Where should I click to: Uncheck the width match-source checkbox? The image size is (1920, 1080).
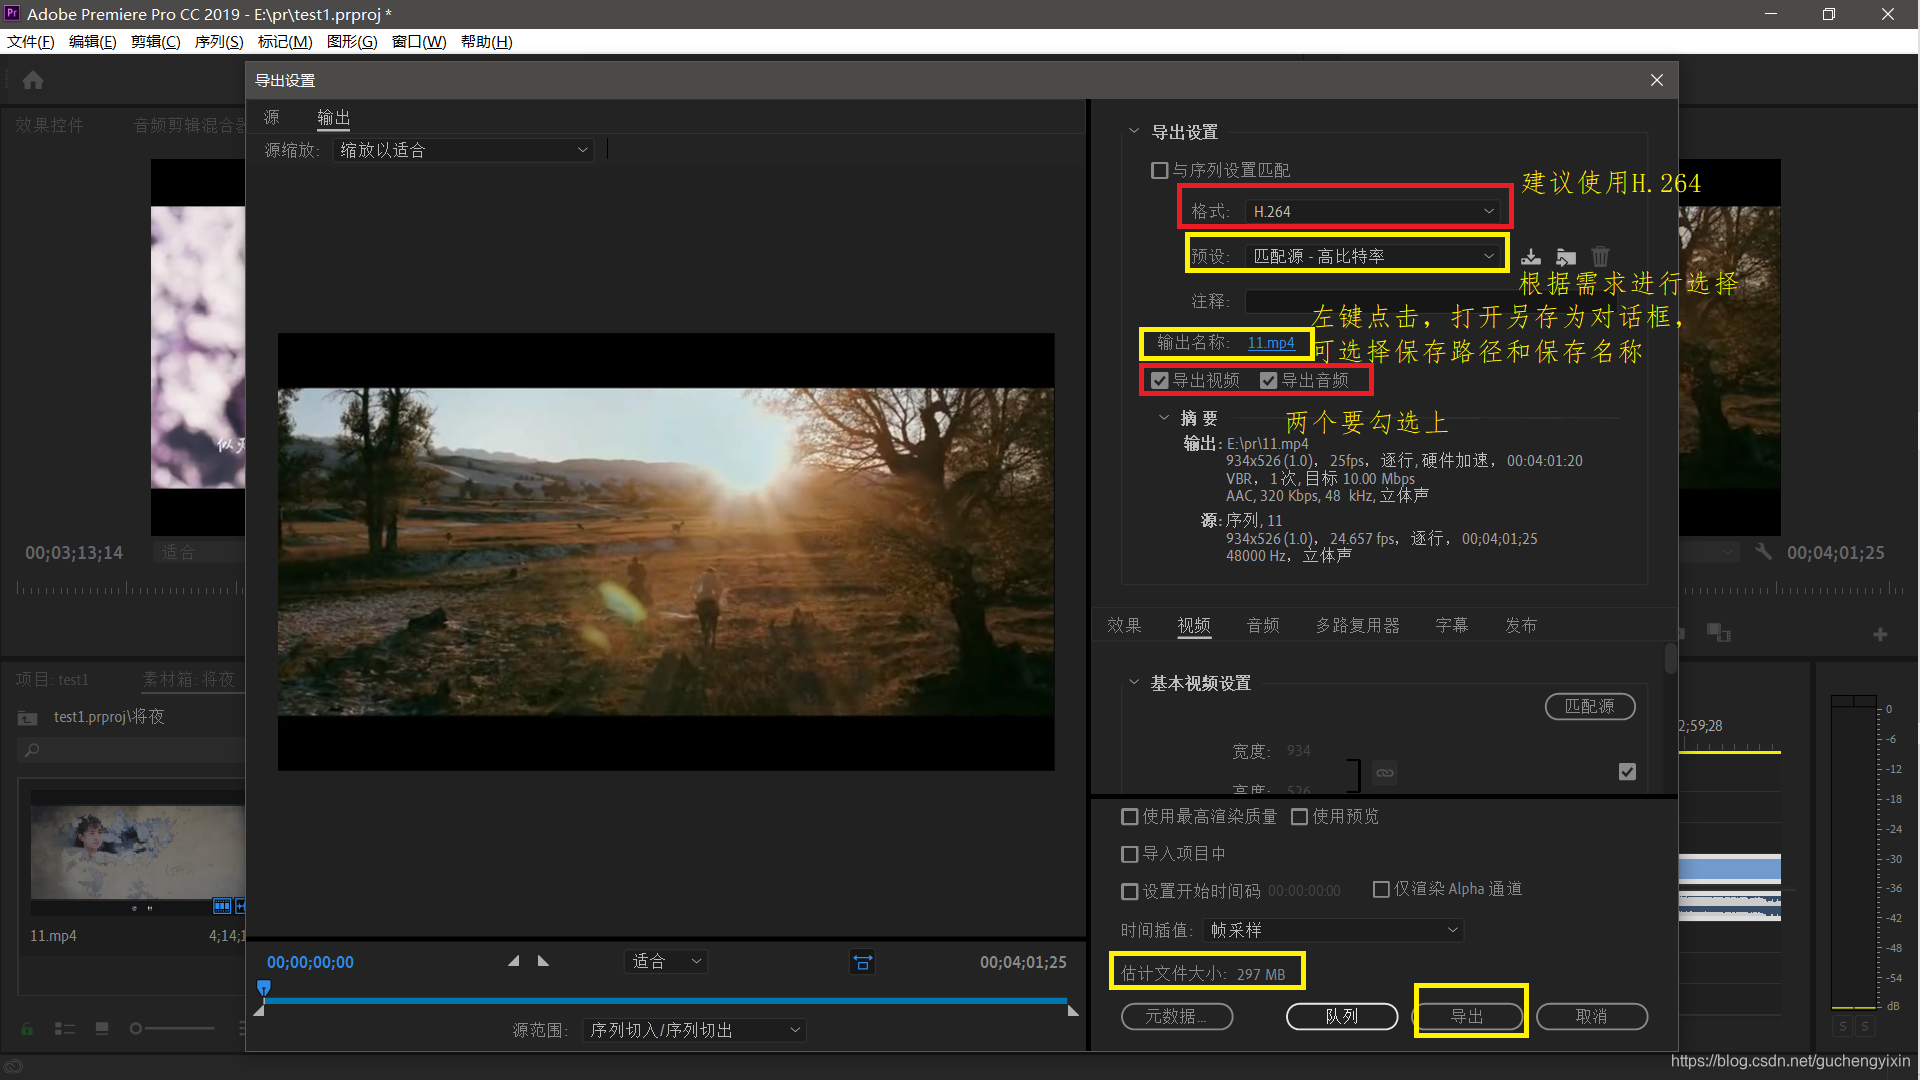click(1627, 771)
